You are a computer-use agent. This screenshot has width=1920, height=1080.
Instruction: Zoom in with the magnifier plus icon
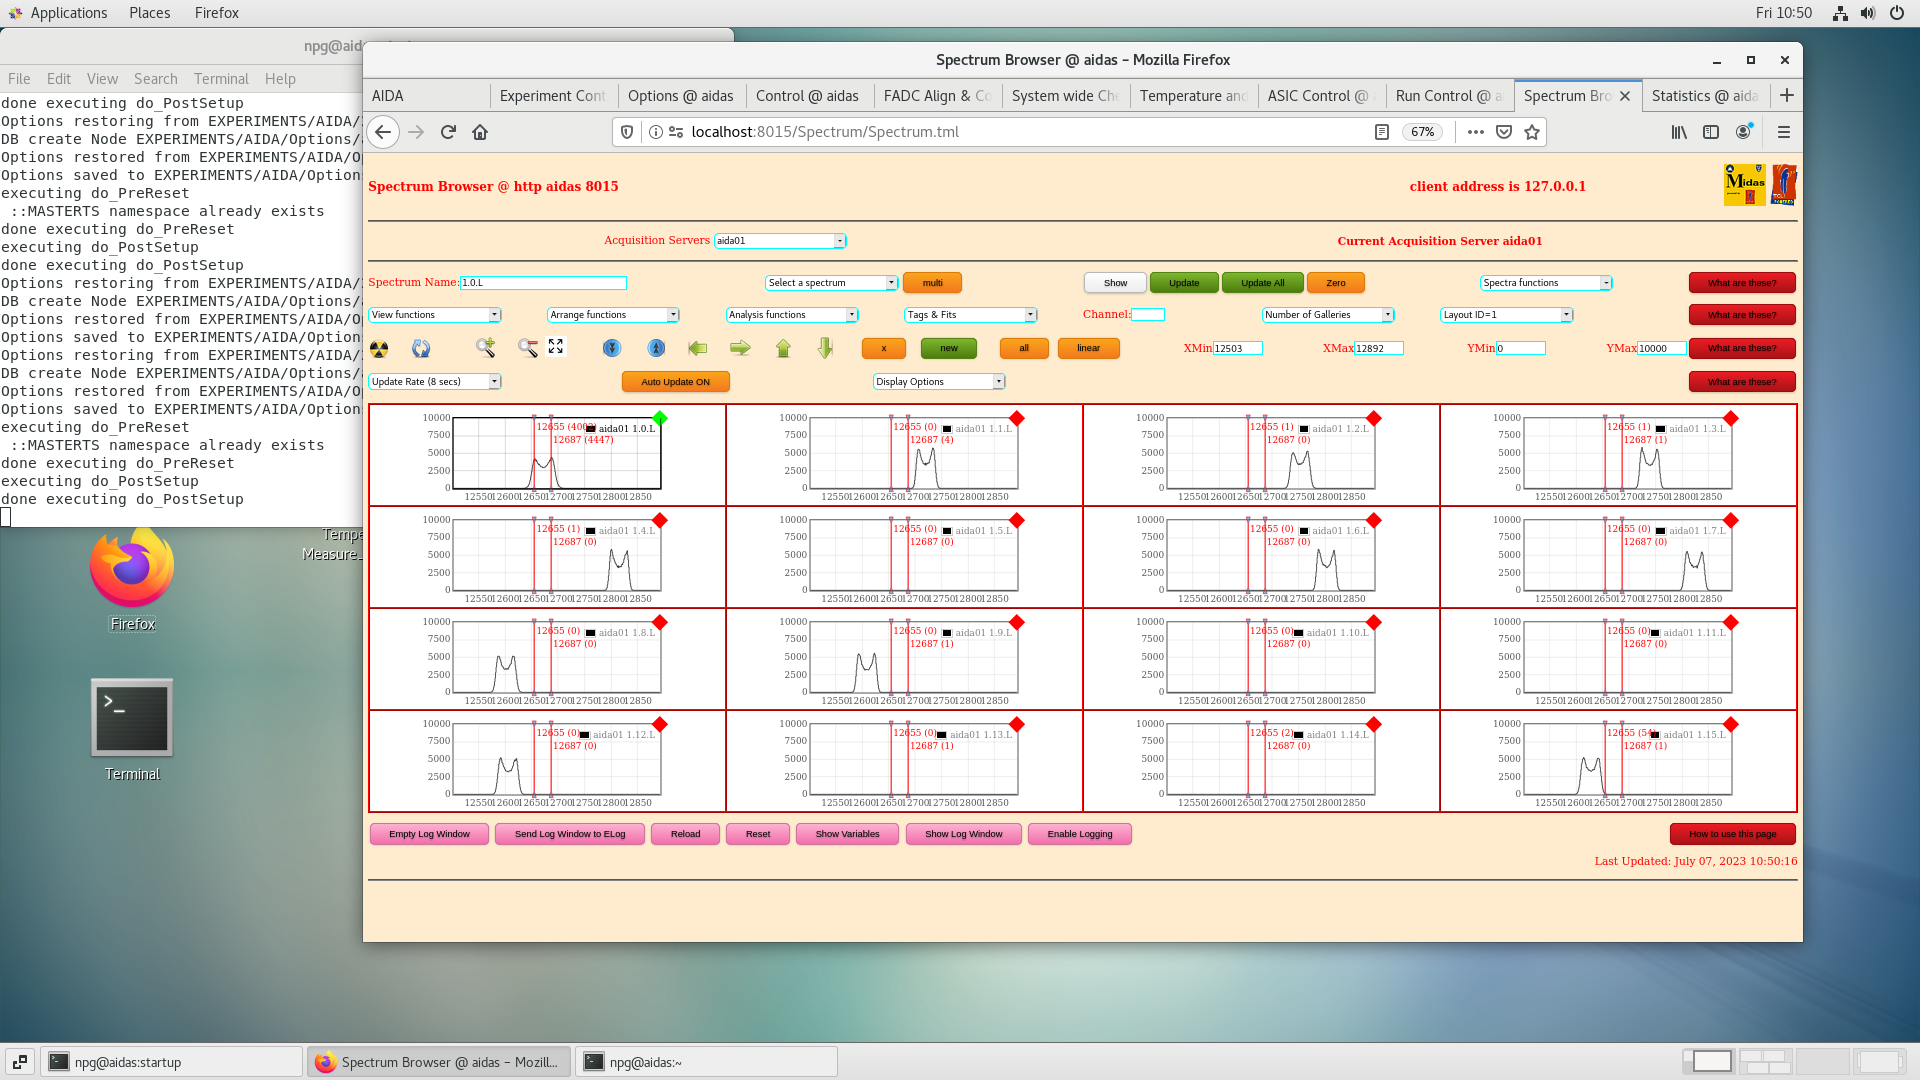(485, 347)
